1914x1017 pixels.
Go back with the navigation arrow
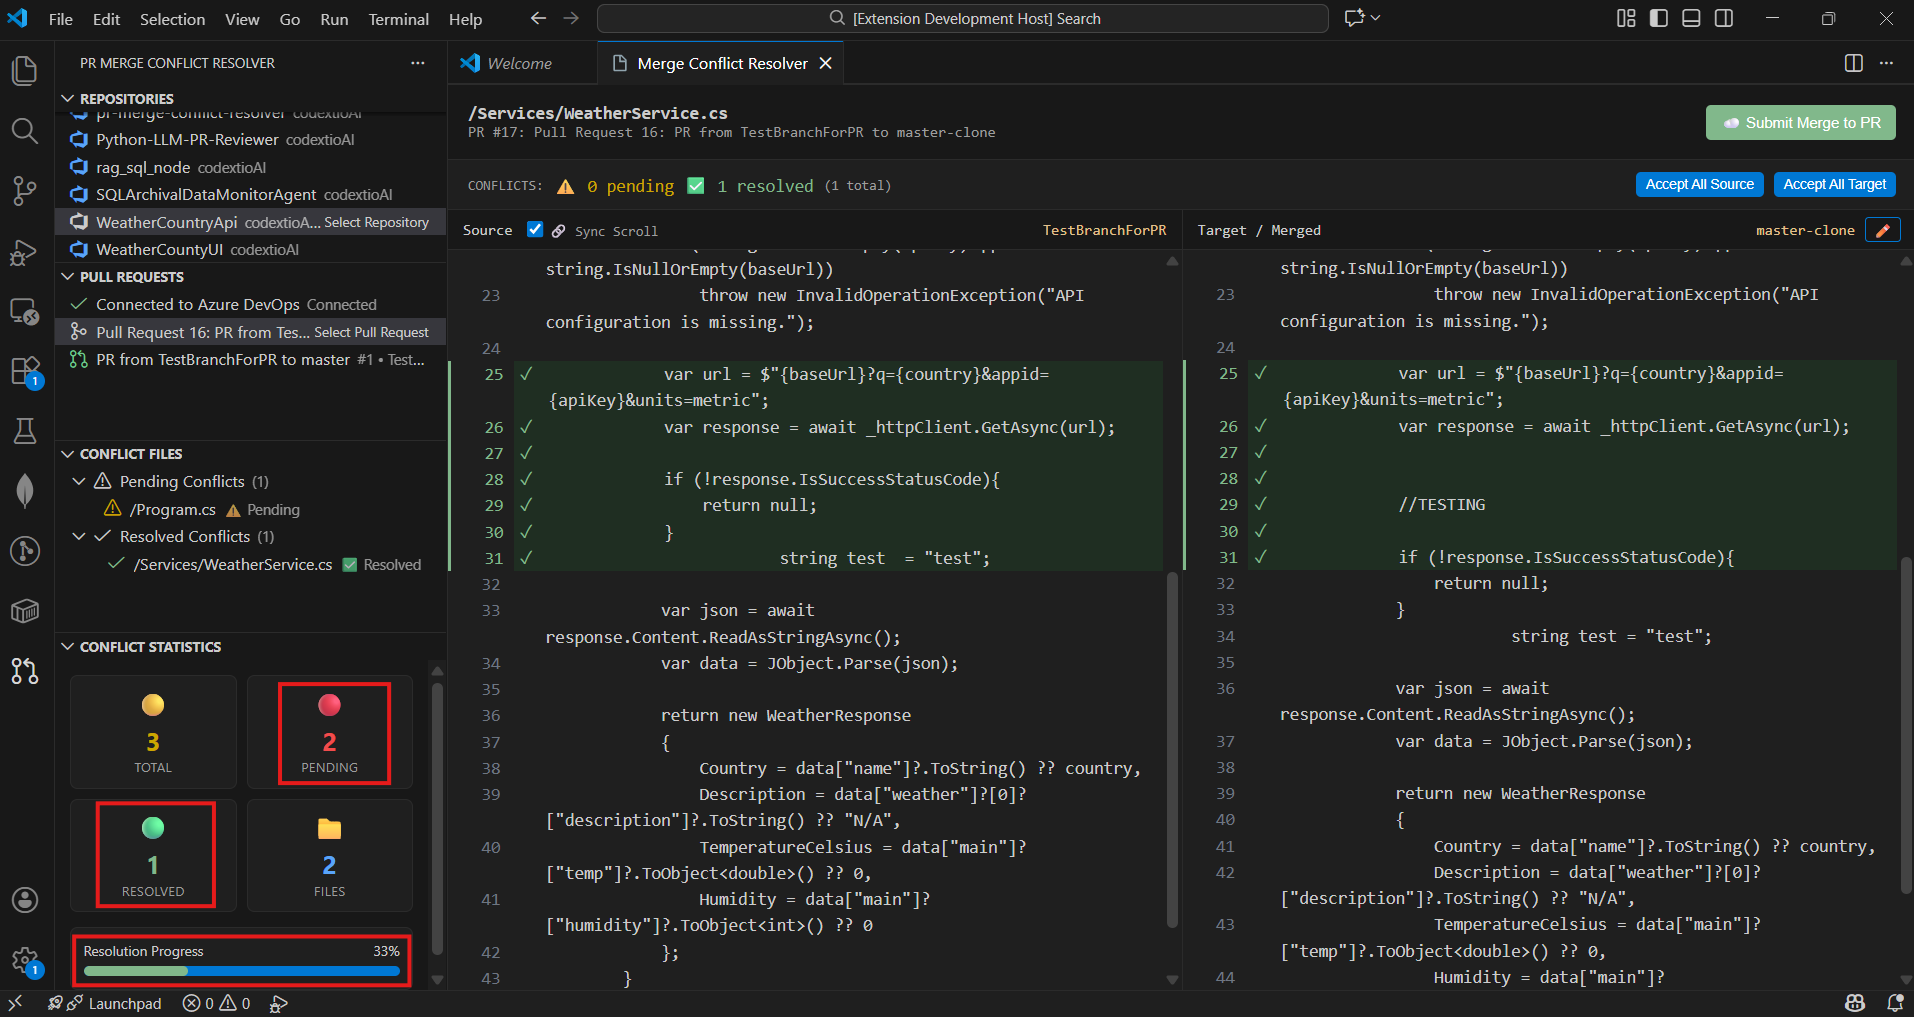coord(538,18)
